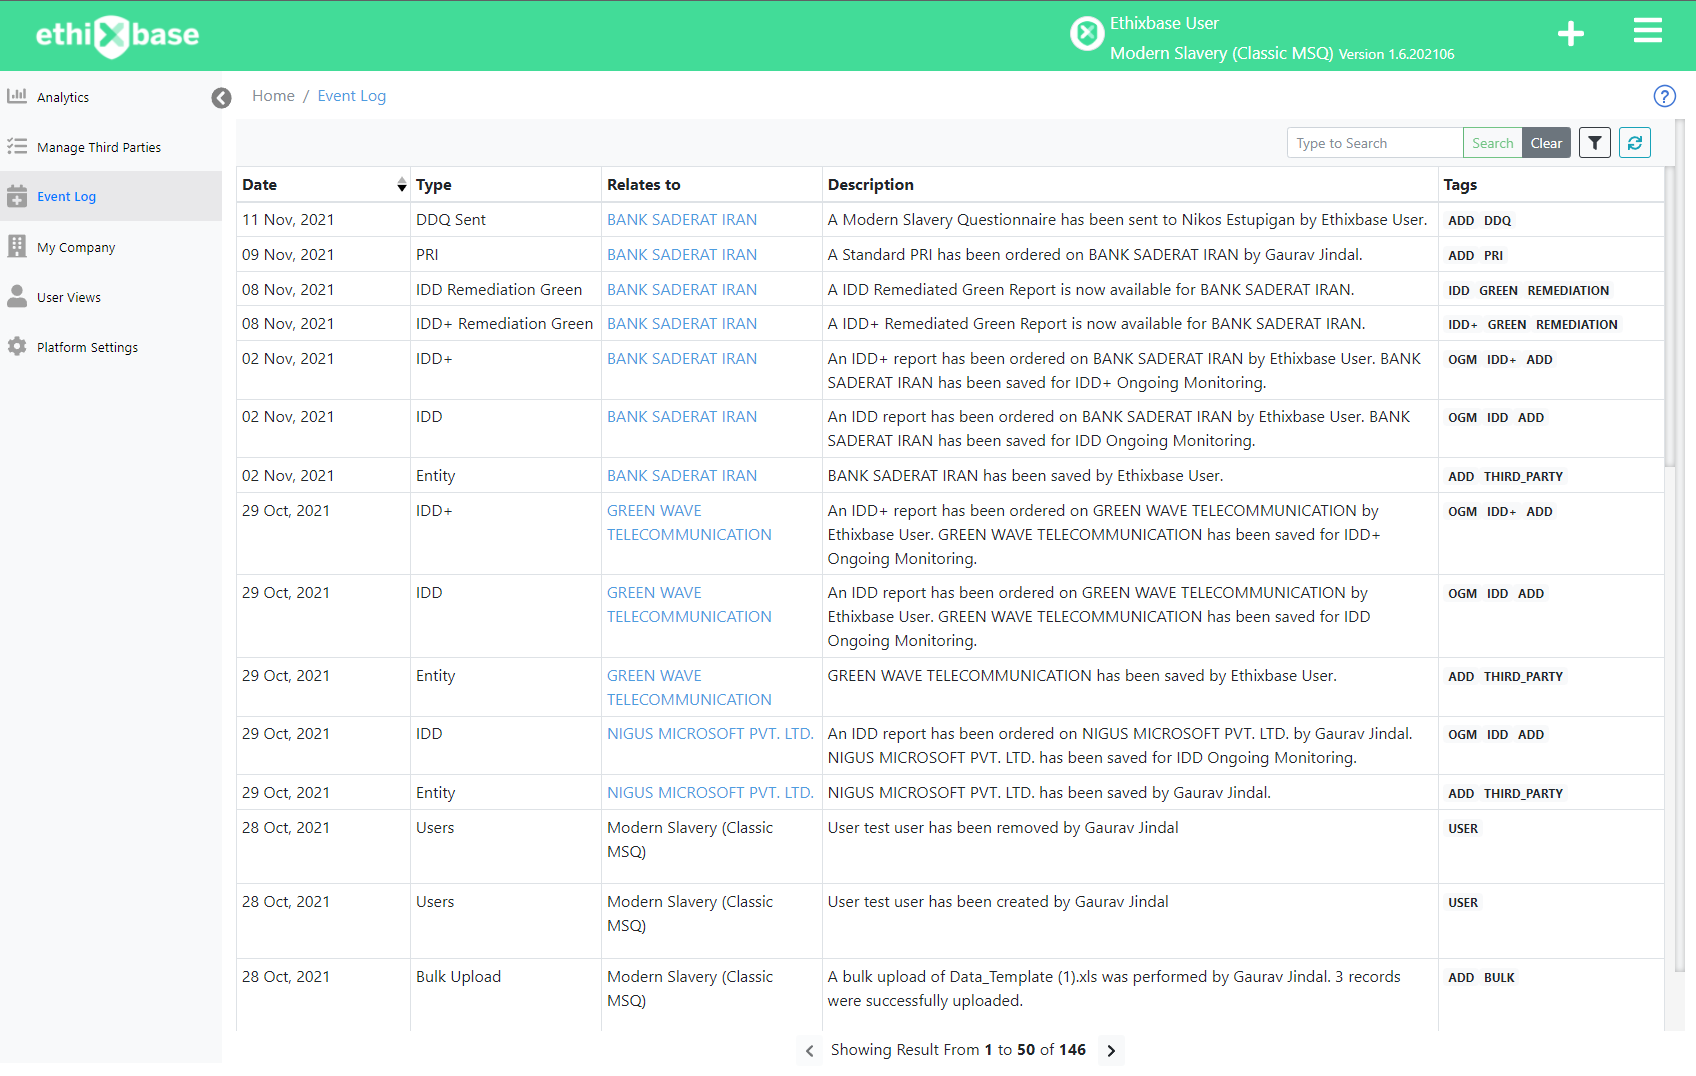Click the Event Log calendar icon
Image resolution: width=1696 pixels, height=1076 pixels.
[17, 196]
